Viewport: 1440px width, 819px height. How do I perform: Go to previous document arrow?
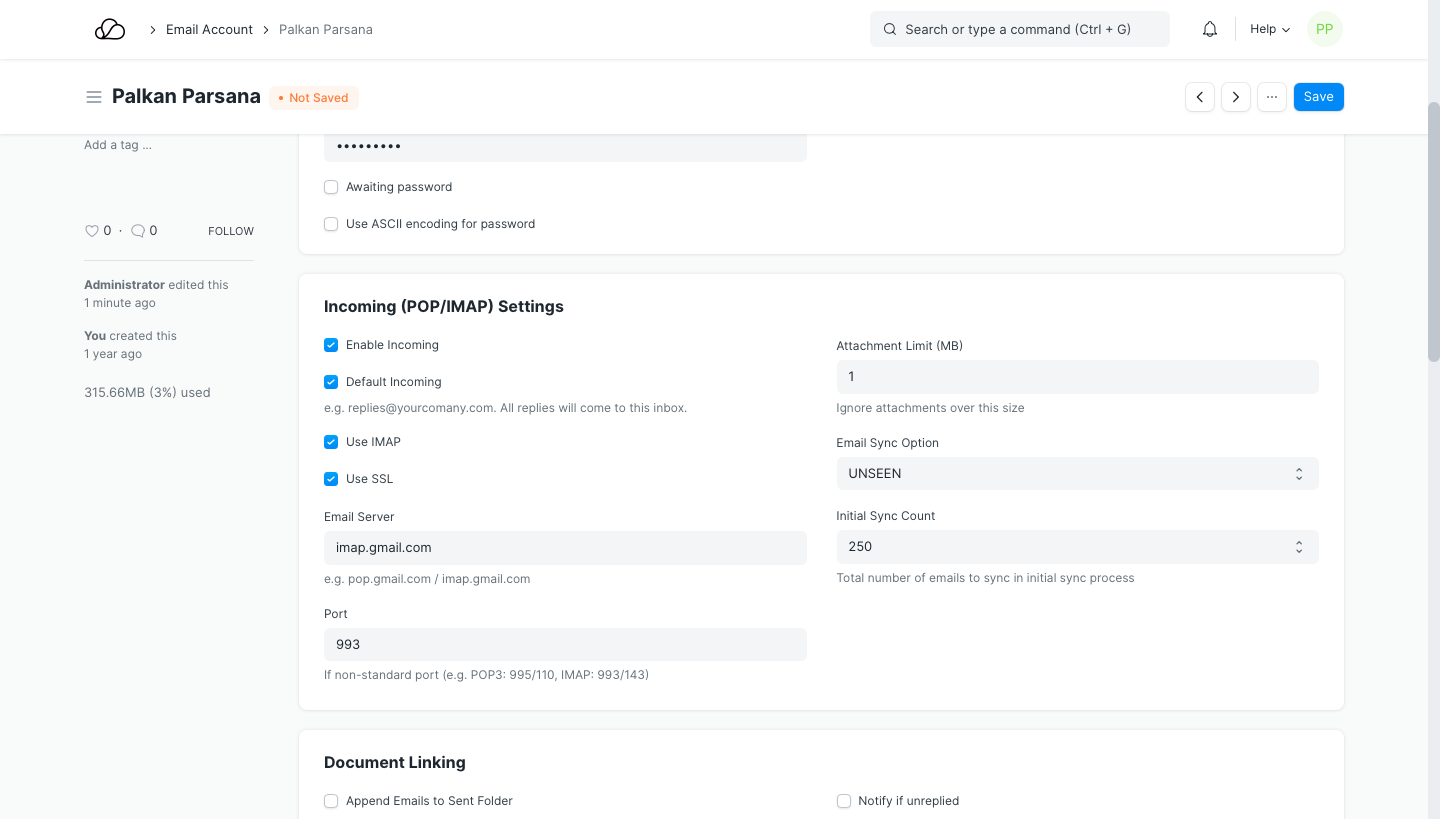(1200, 97)
